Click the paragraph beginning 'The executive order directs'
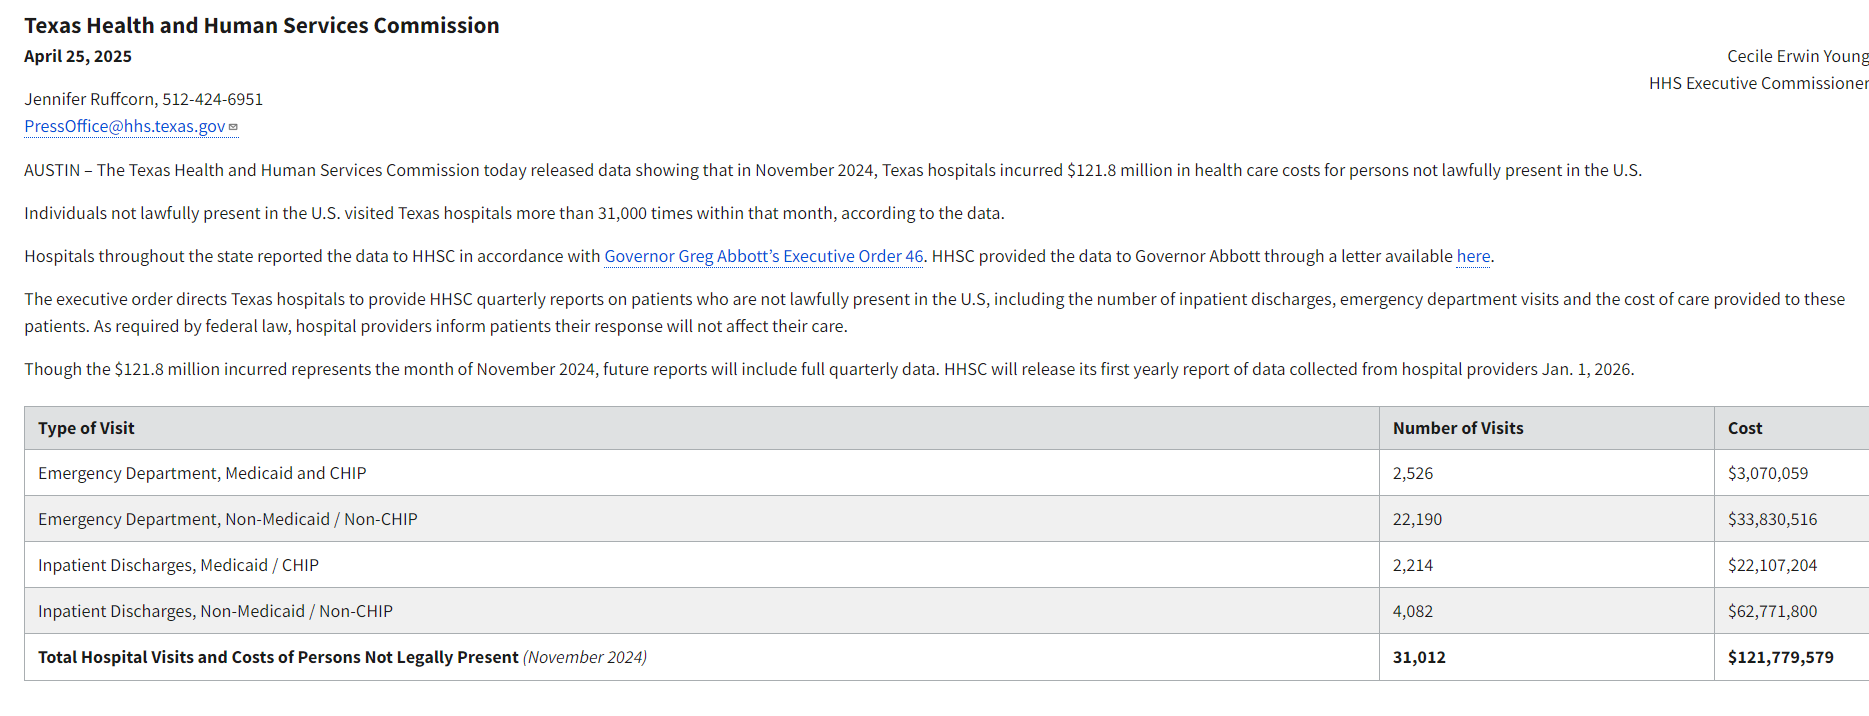 tap(935, 312)
